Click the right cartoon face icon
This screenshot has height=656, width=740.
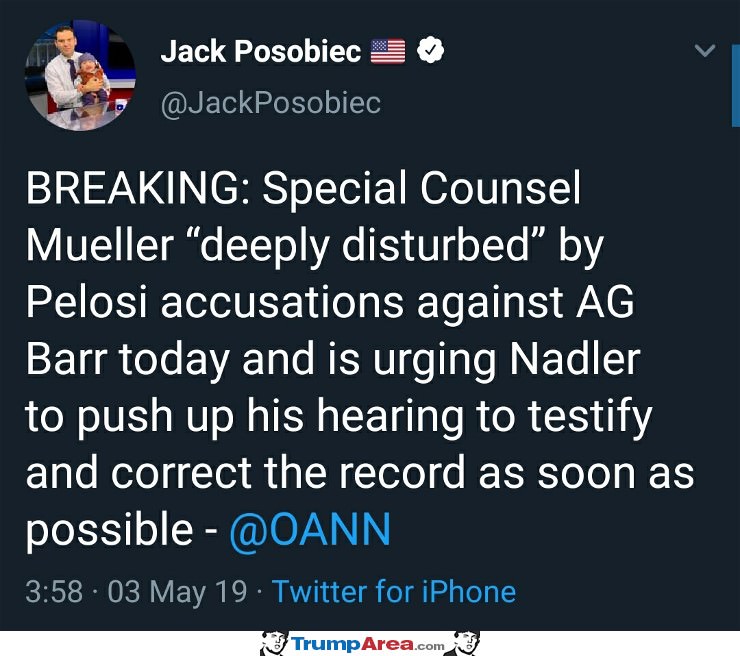tap(466, 643)
